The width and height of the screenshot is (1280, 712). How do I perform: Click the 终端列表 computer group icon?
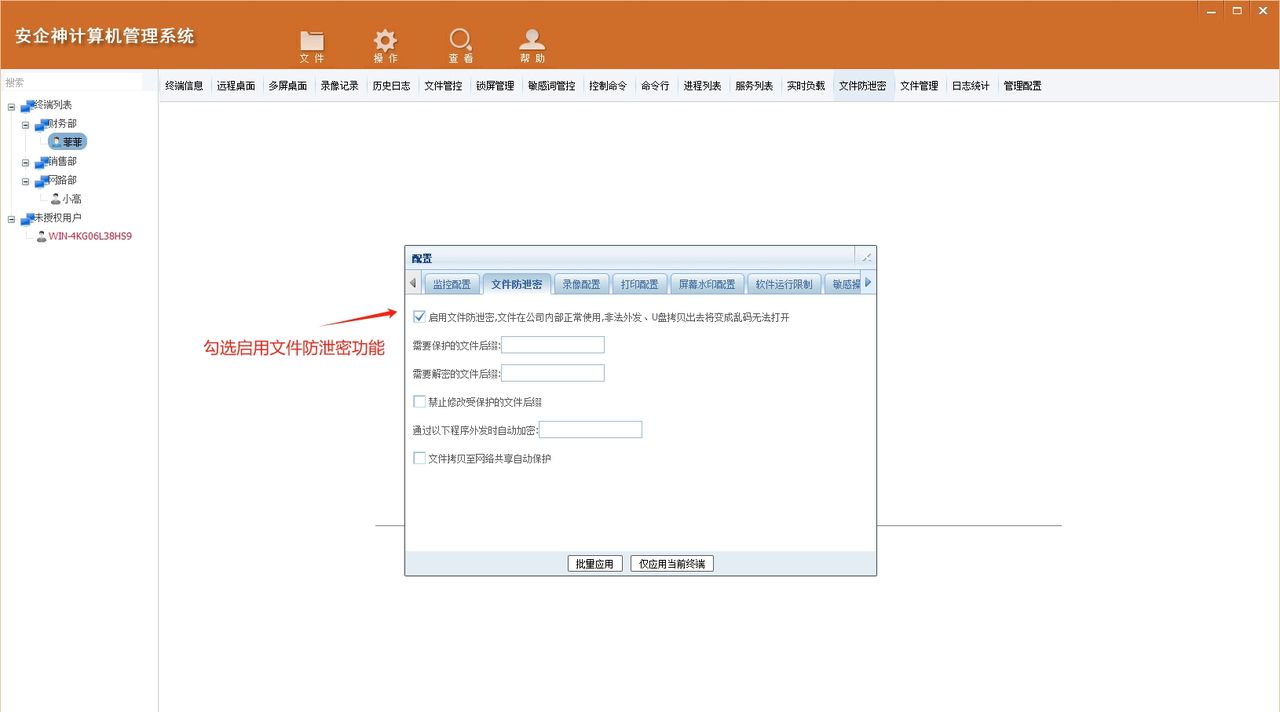tap(26, 106)
